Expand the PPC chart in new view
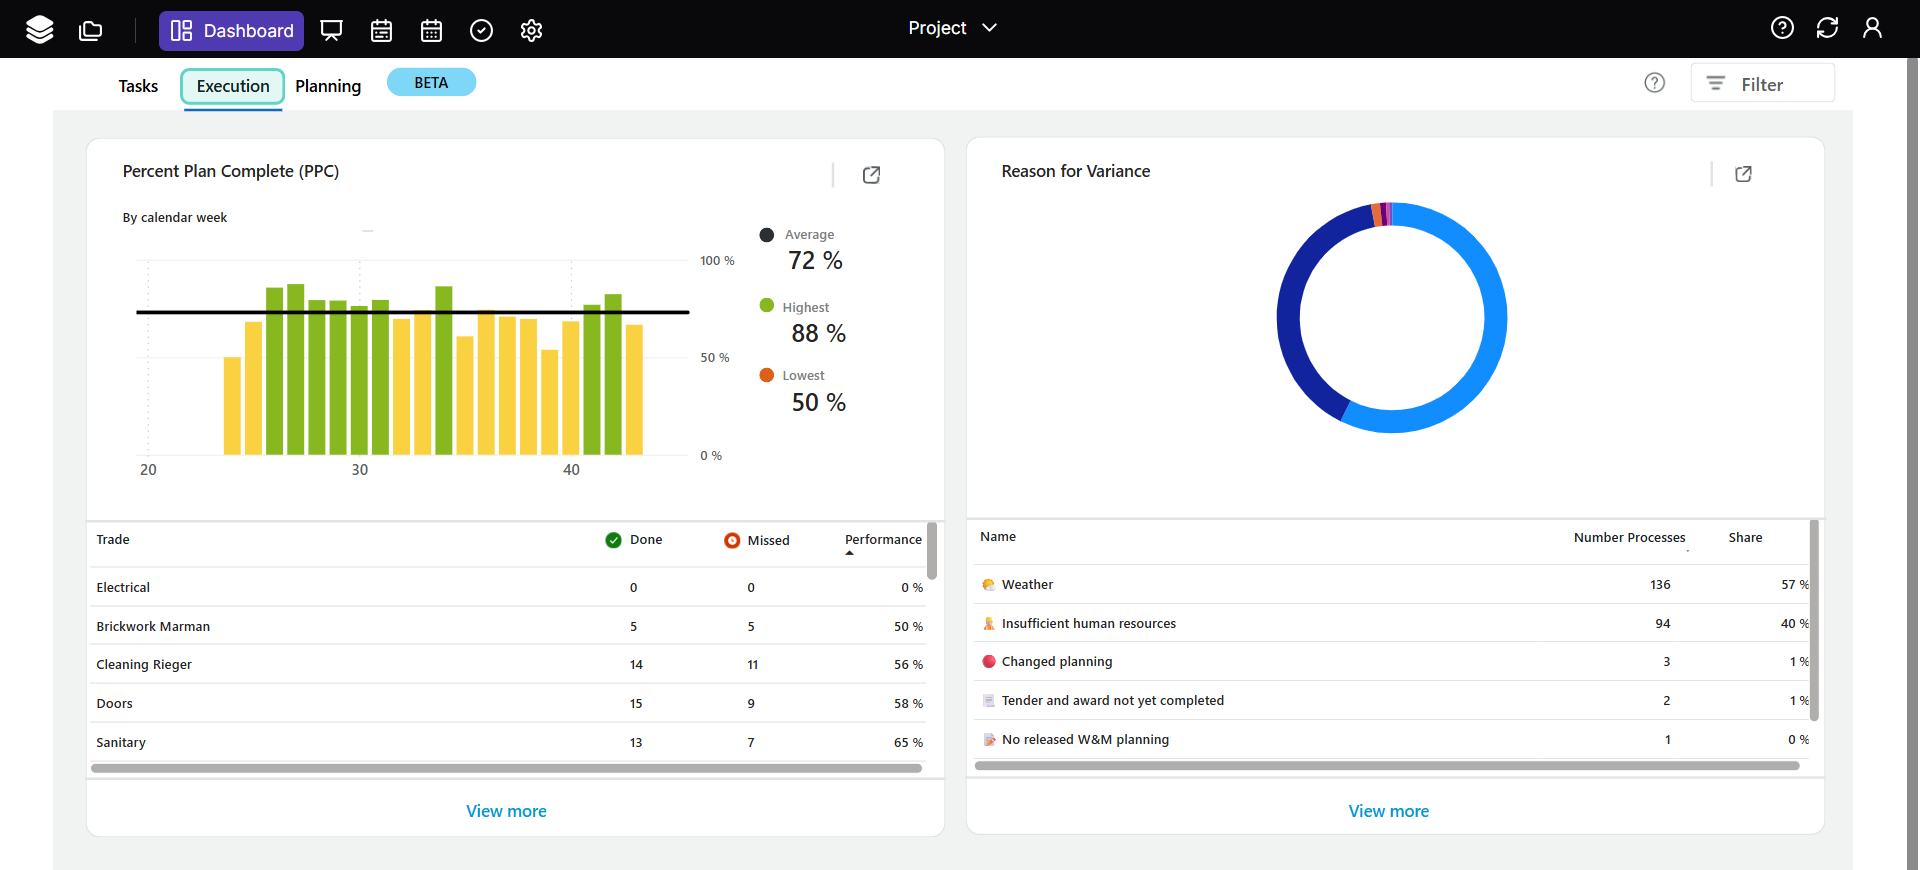1920x870 pixels. coord(871,175)
